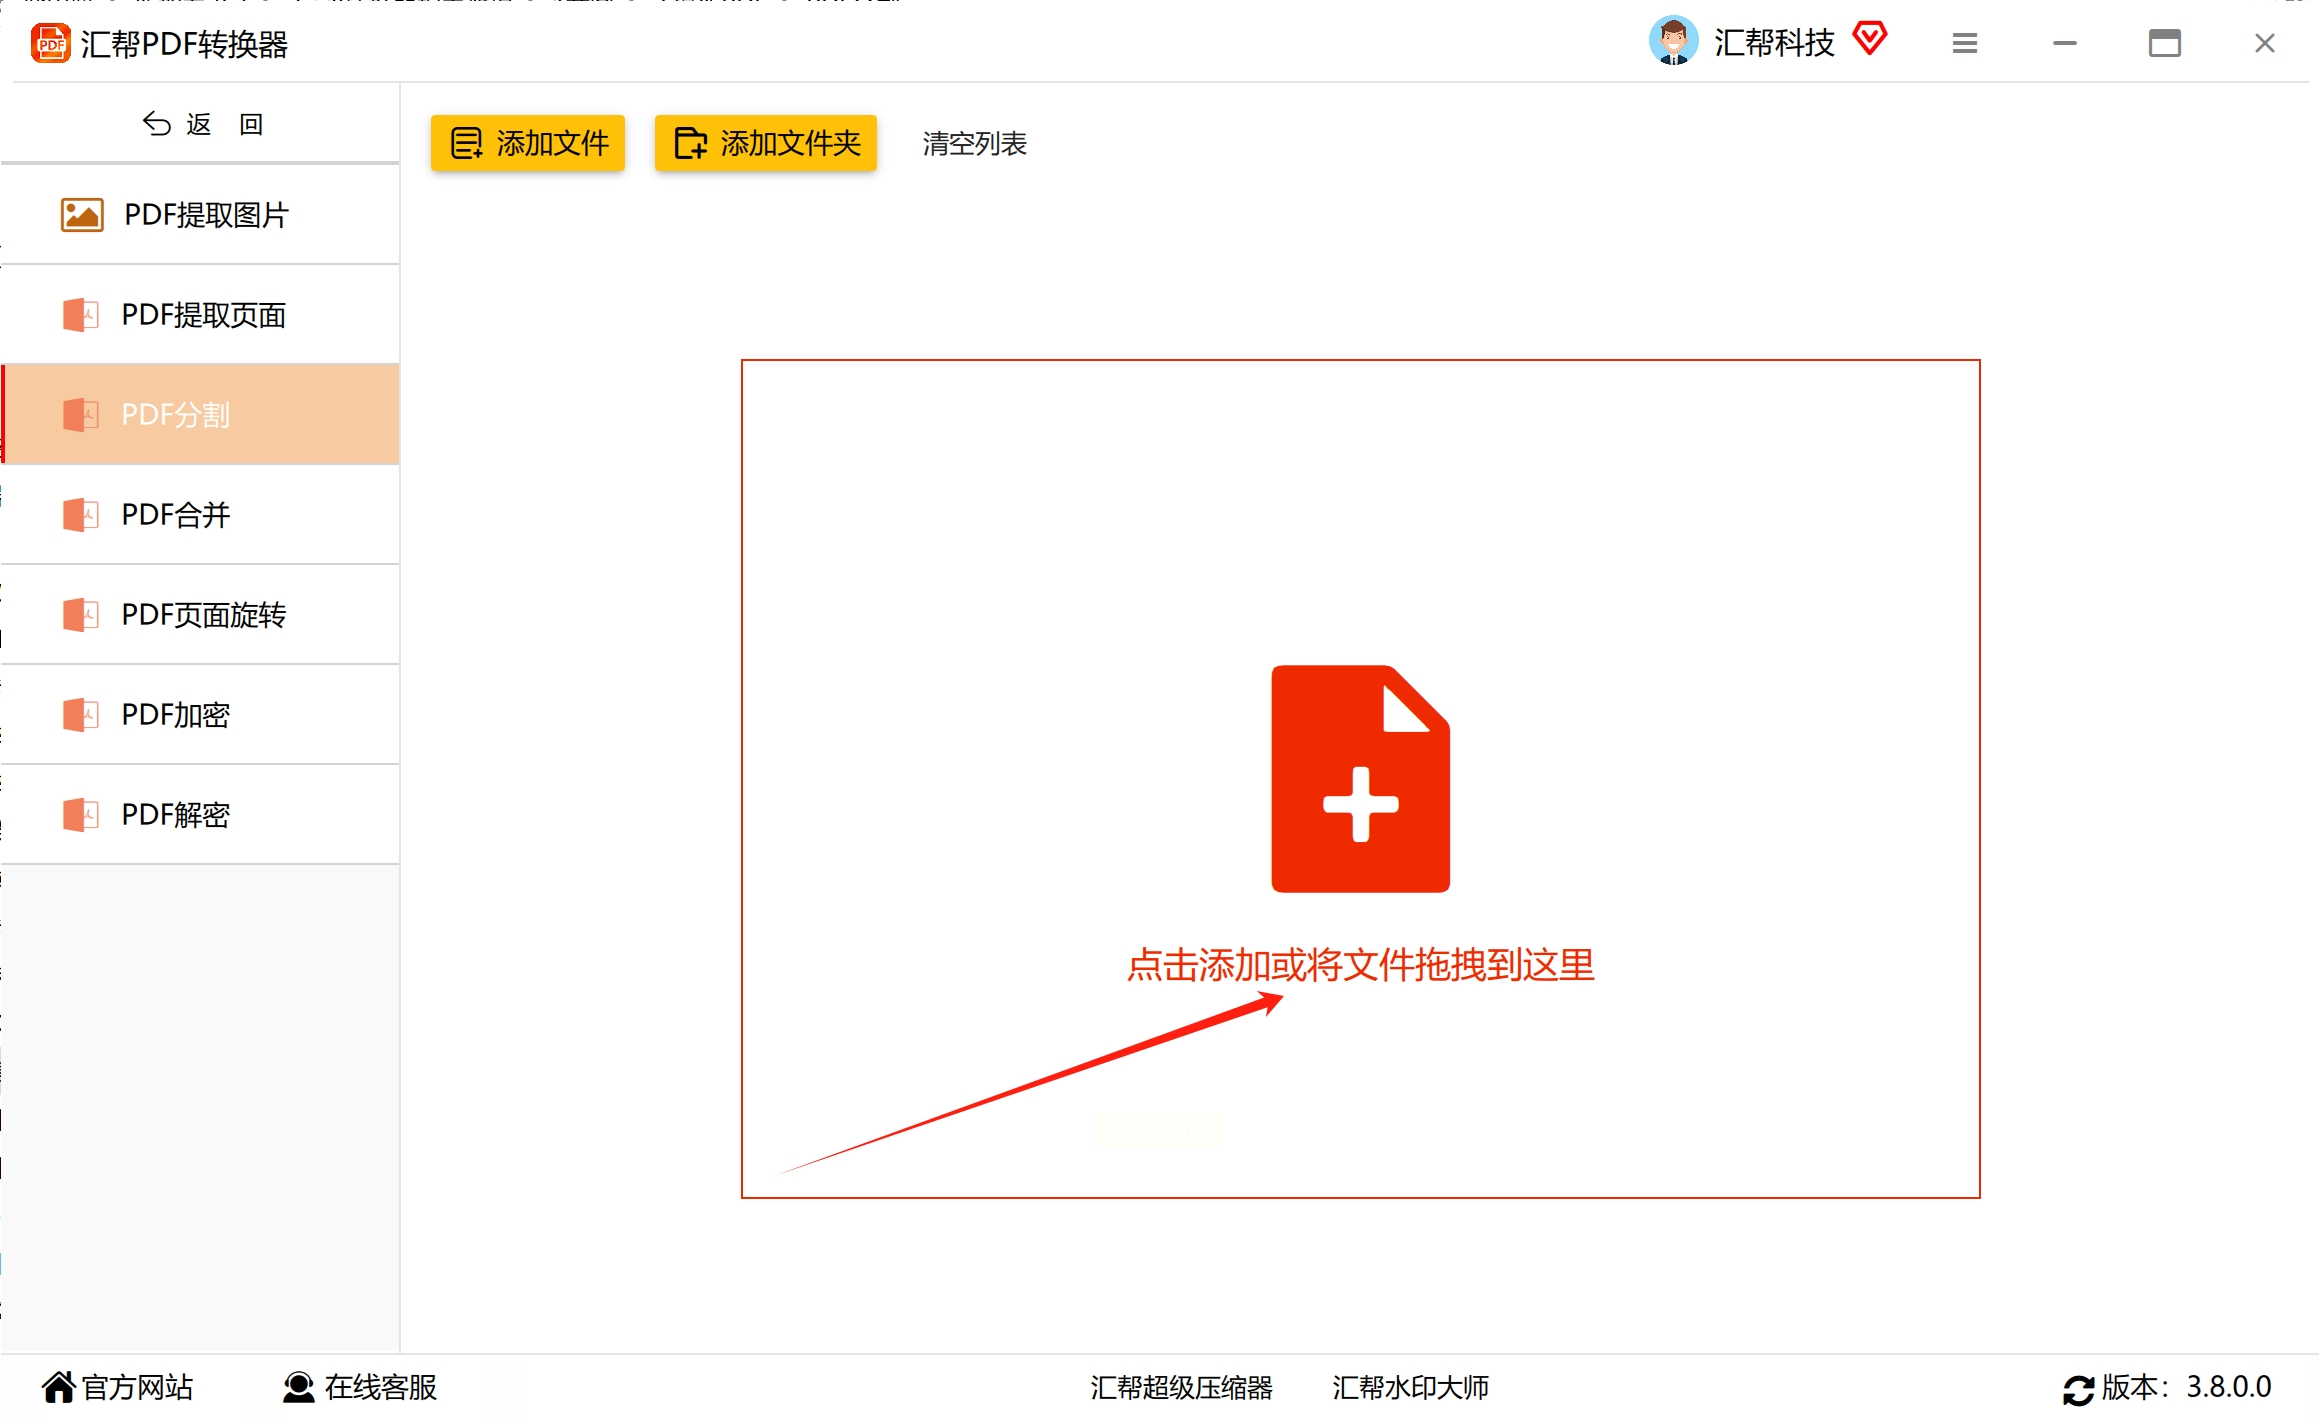This screenshot has width=2319, height=1419.
Task: Click the official website home icon
Action: [58, 1387]
